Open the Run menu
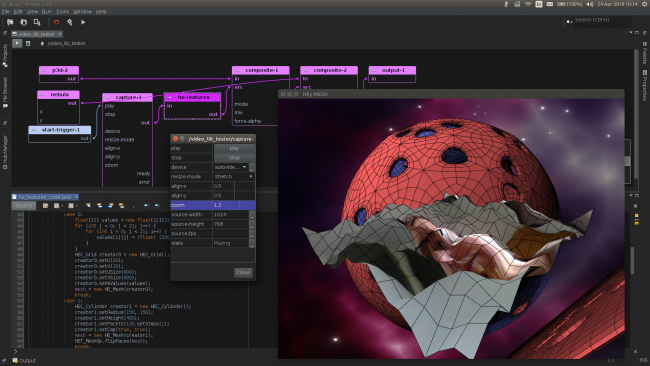The width and height of the screenshot is (650, 366). (x=47, y=12)
